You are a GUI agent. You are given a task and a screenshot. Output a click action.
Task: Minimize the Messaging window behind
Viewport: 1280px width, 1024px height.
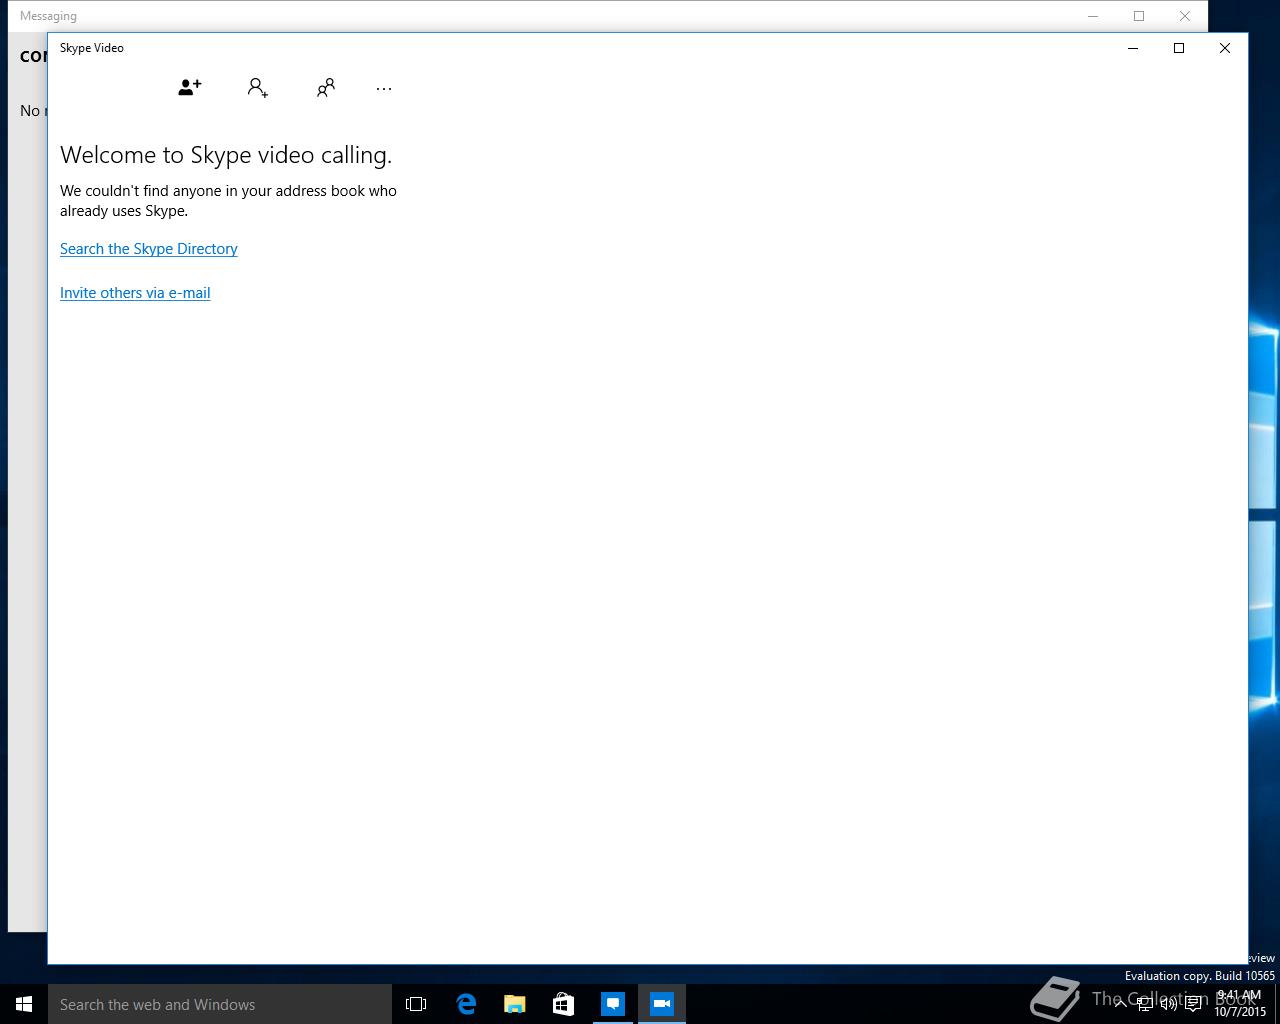[1093, 16]
